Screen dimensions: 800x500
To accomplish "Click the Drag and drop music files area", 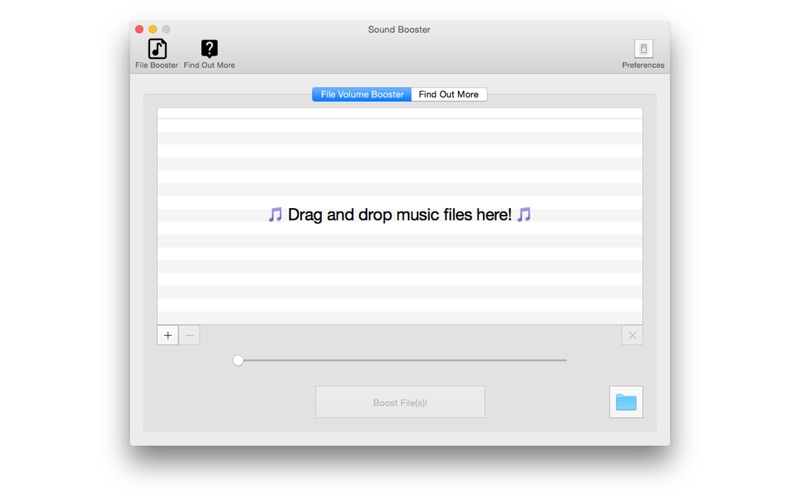I will coord(400,216).
